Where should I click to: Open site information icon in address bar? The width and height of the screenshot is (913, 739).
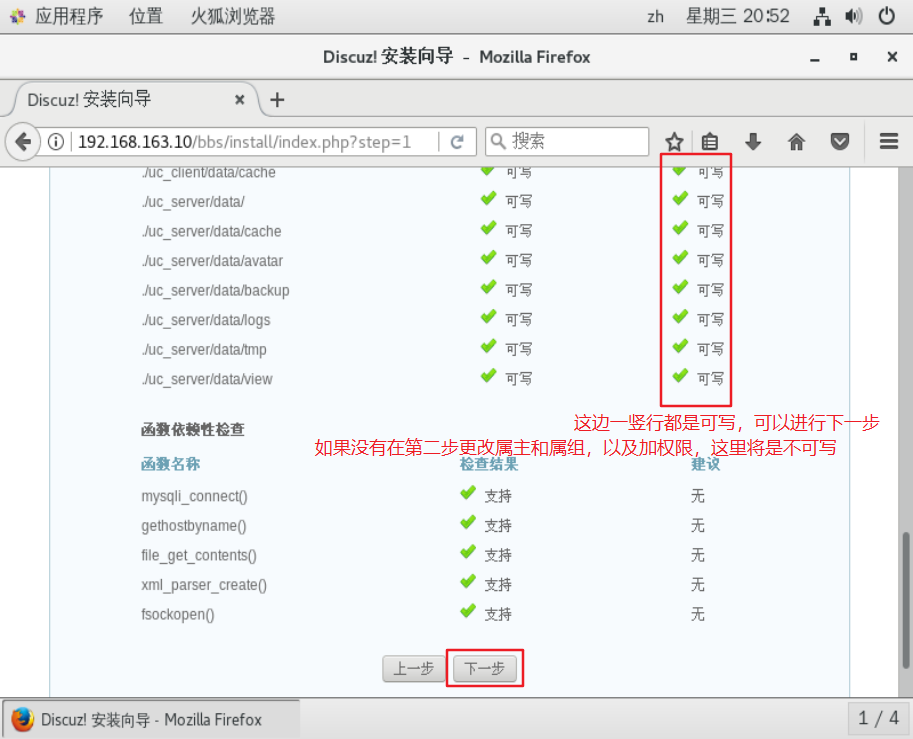(x=56, y=142)
